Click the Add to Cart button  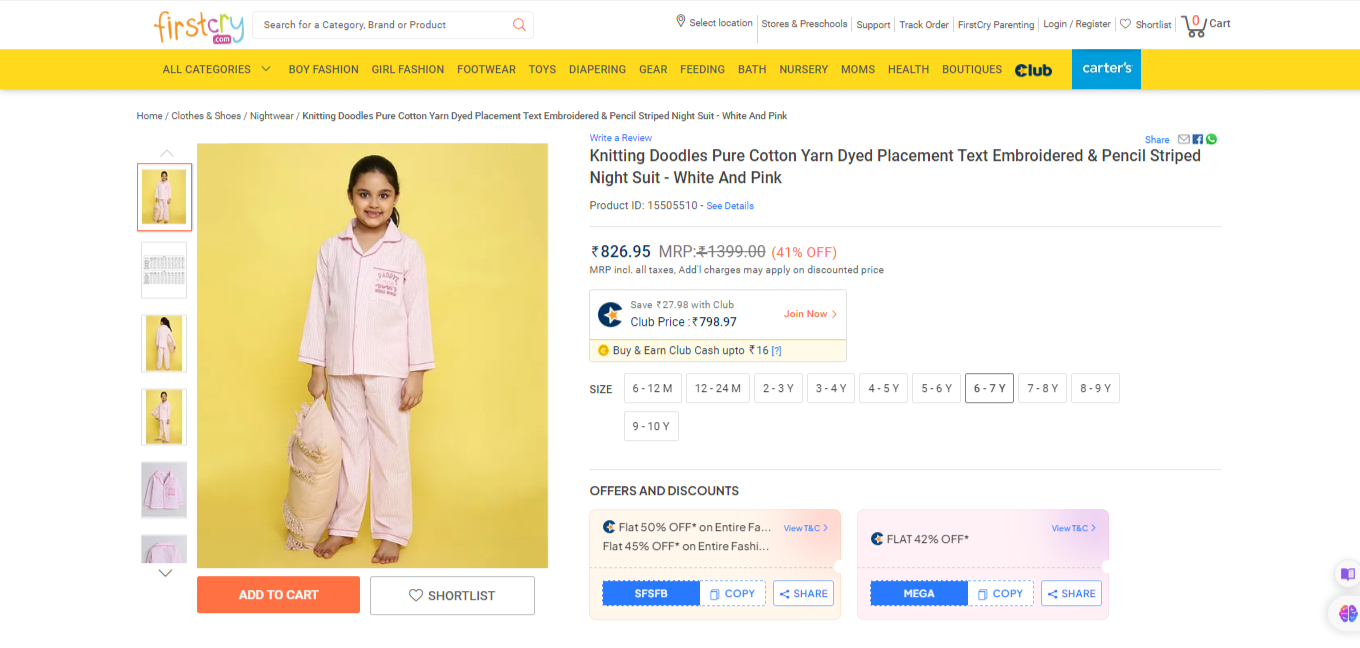[278, 595]
